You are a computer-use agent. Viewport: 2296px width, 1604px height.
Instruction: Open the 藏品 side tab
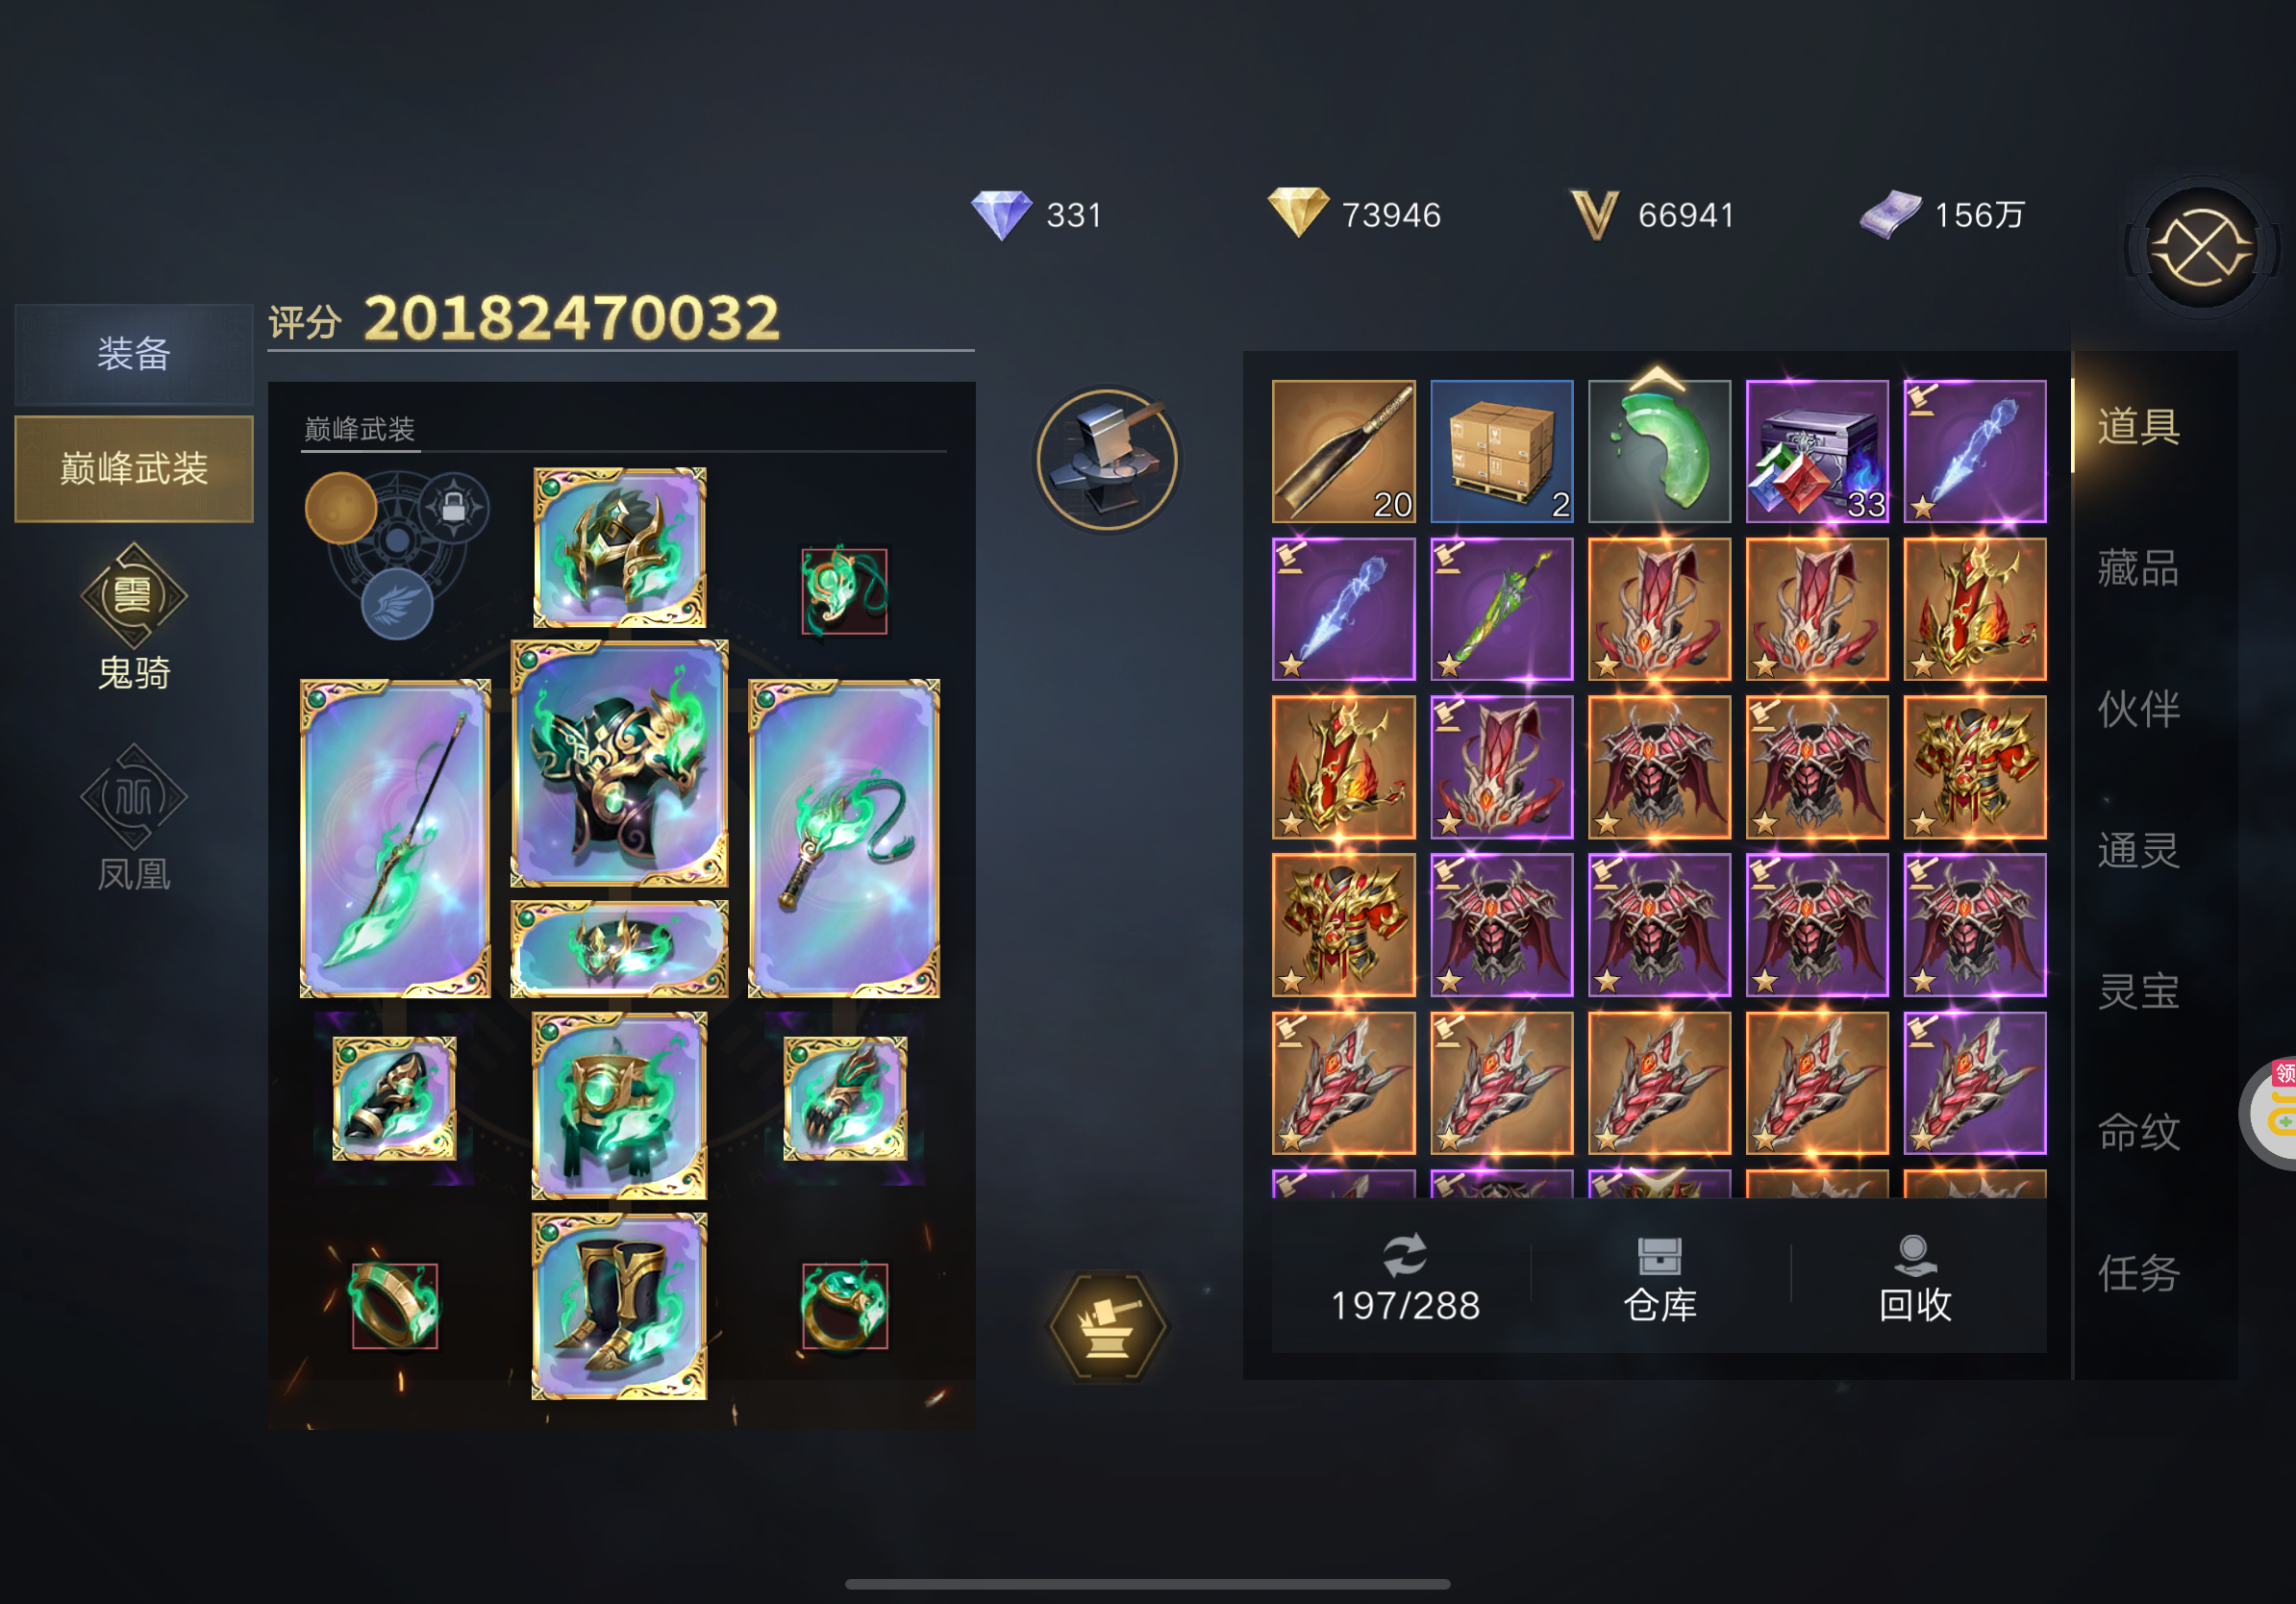[x=2138, y=569]
